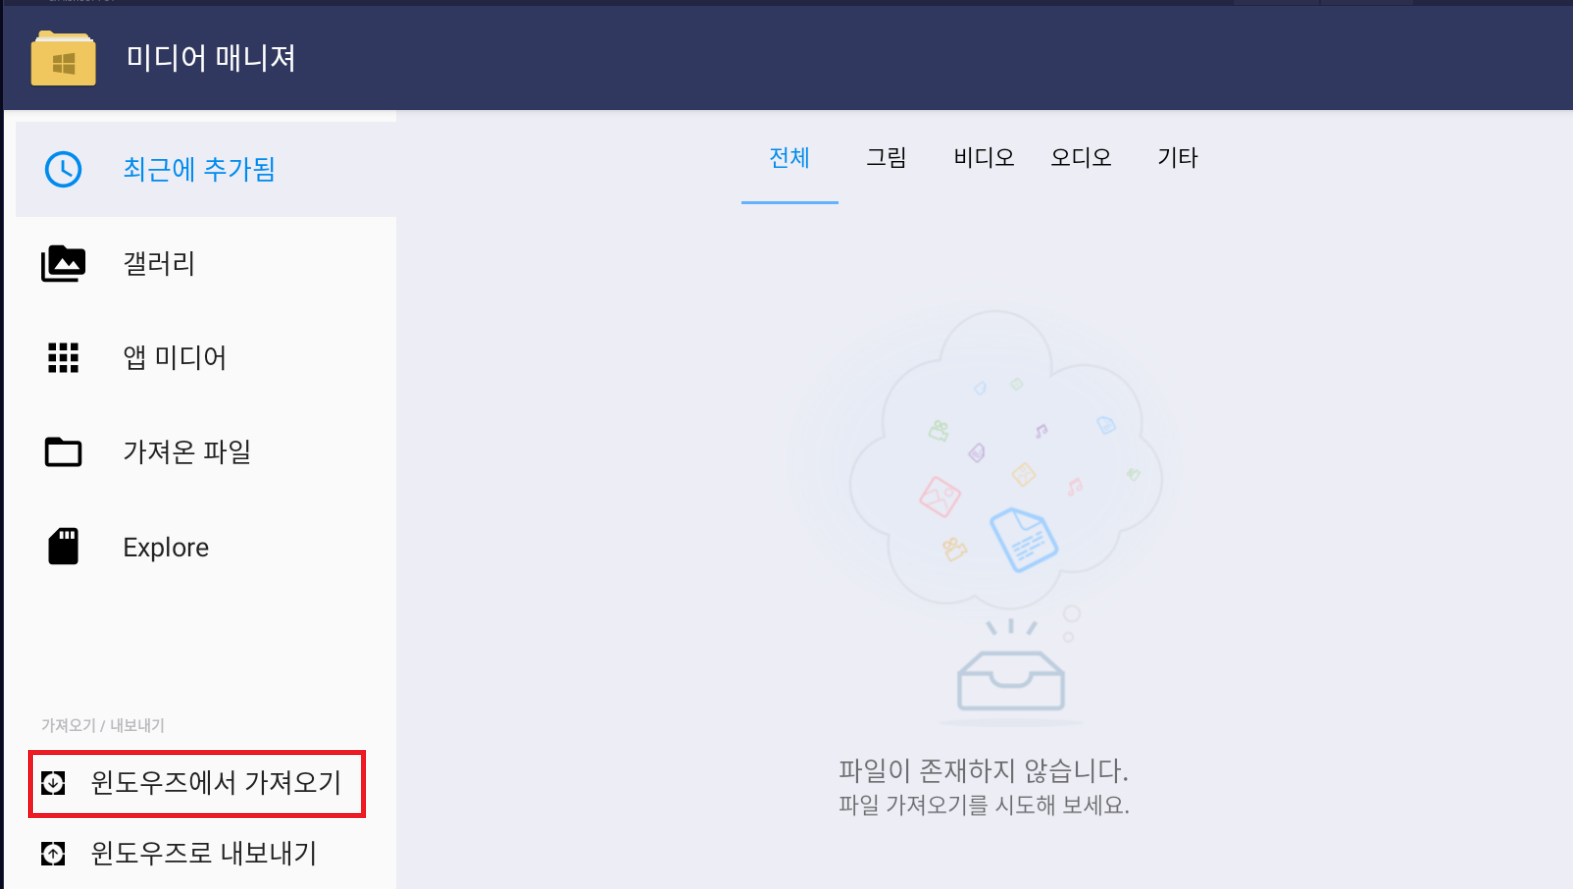1573x889 pixels.
Task: Switch to the 전체 tab
Action: pos(789,158)
